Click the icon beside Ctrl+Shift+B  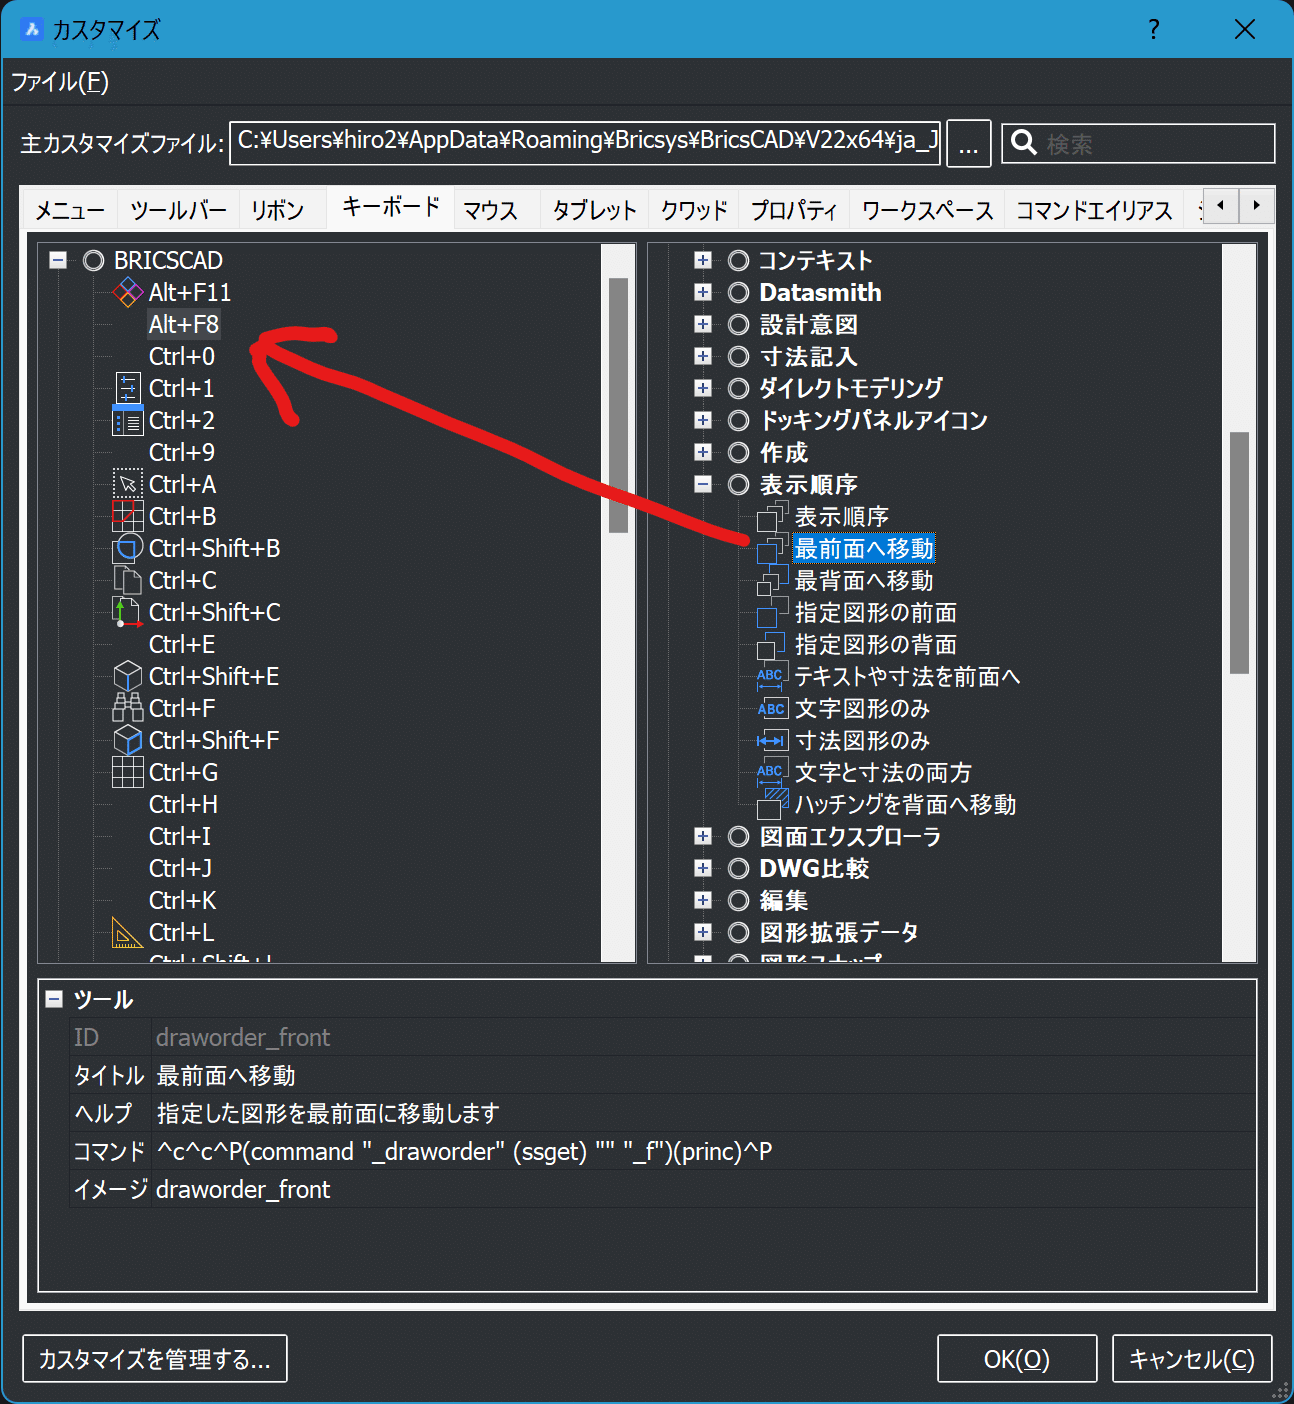click(127, 548)
